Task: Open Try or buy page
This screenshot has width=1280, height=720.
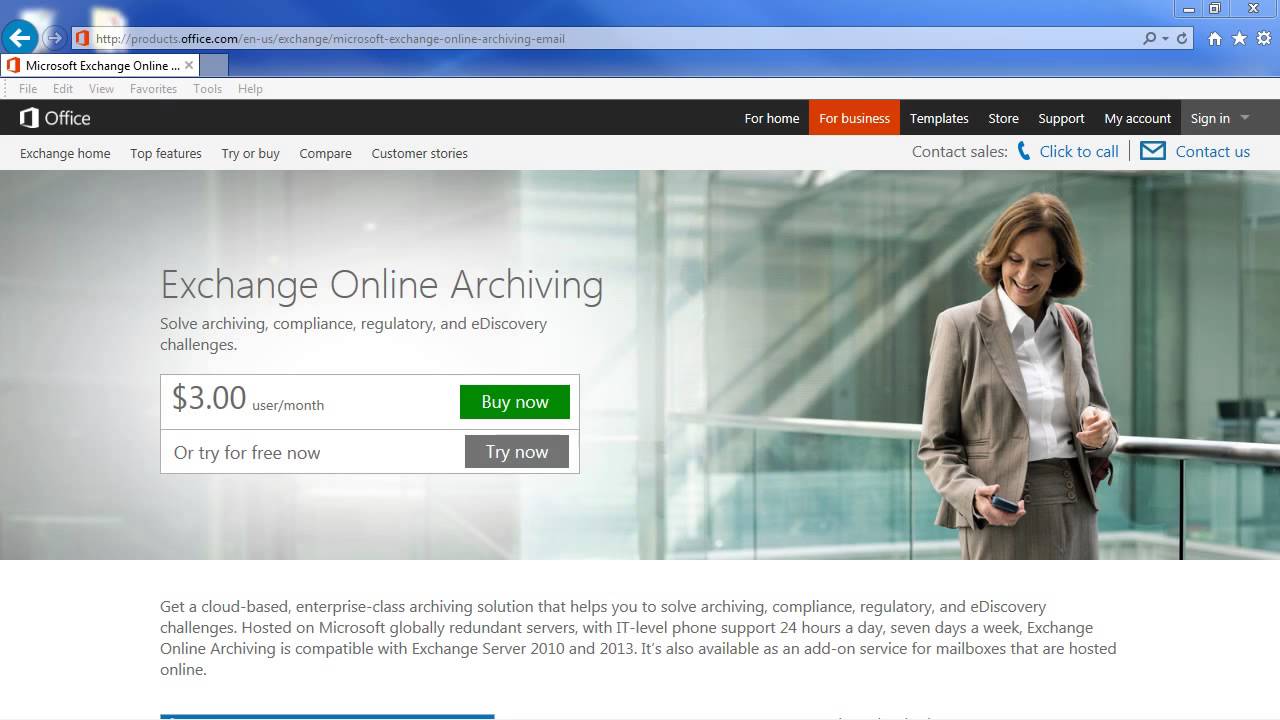Action: pos(250,153)
